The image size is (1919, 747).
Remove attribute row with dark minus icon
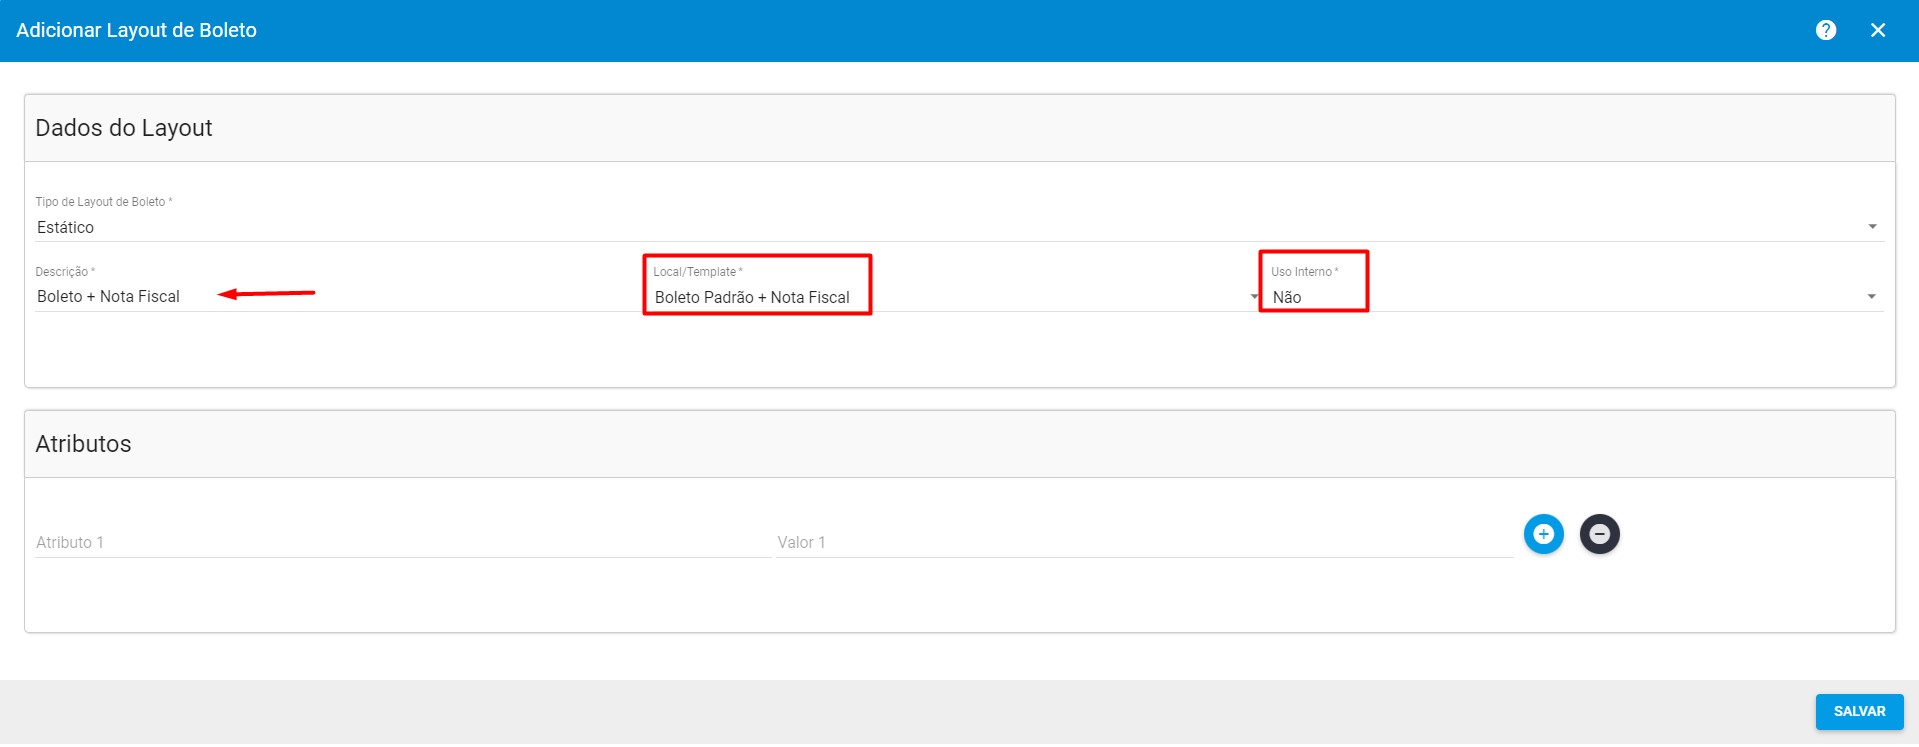click(1599, 534)
